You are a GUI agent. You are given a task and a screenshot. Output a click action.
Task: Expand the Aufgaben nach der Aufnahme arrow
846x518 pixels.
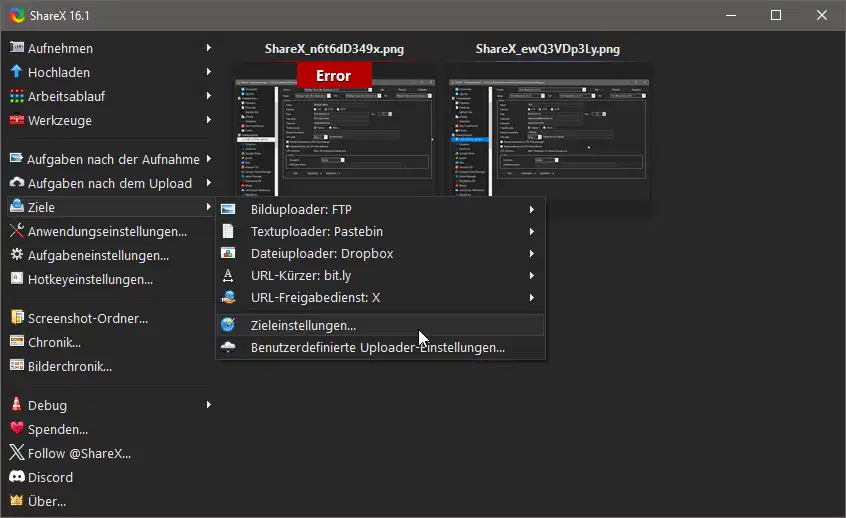[x=208, y=159]
